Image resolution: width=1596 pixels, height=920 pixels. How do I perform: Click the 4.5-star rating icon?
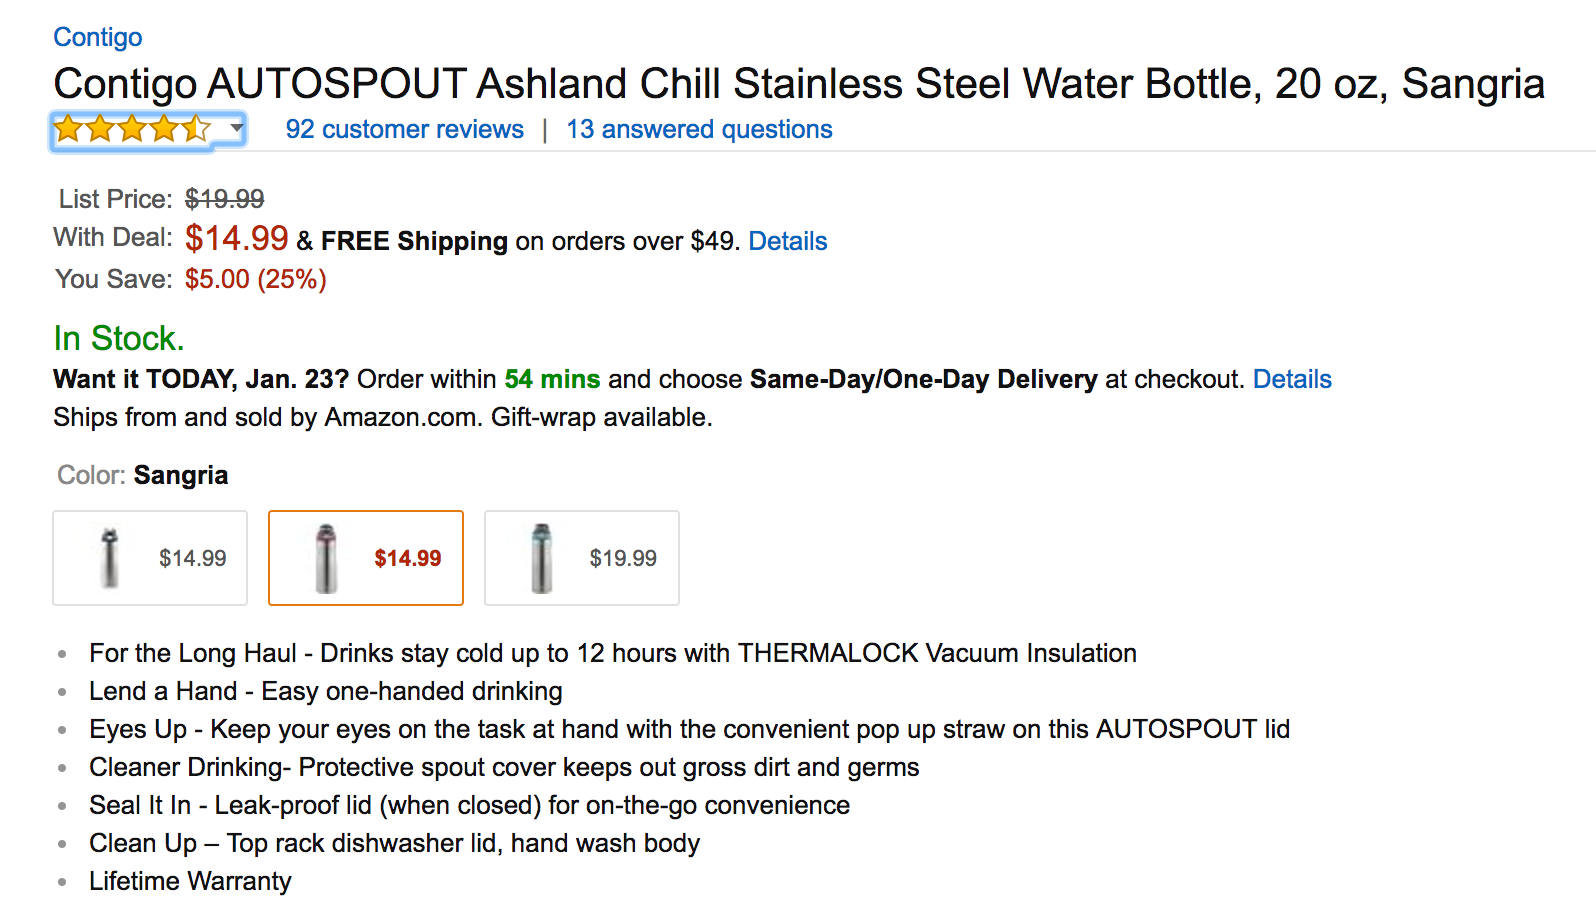coord(131,129)
